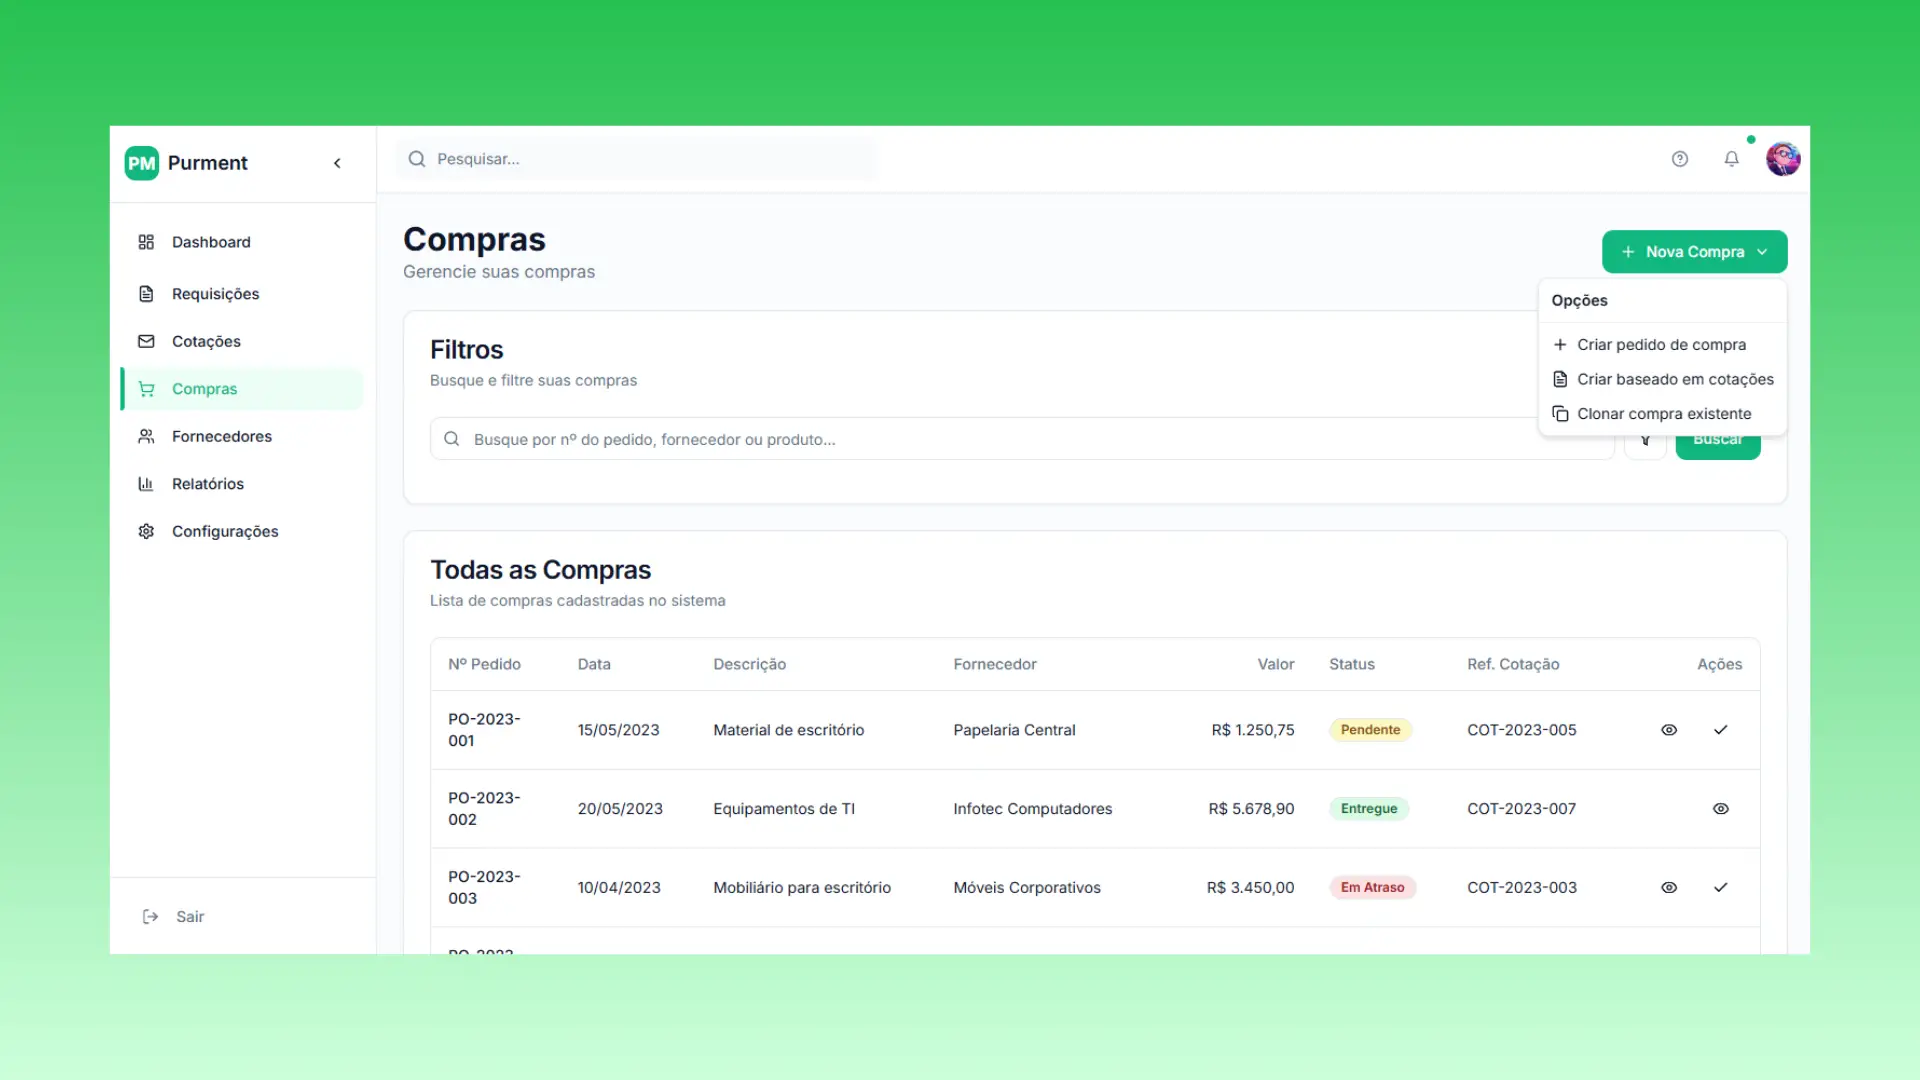View order PO-2023-002 with eye icon

pyautogui.click(x=1720, y=809)
